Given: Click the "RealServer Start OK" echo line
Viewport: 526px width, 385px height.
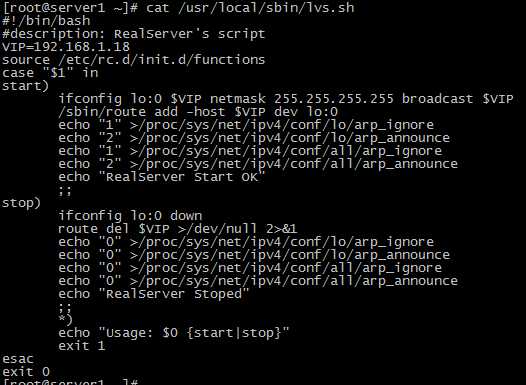Looking at the screenshot, I should pyautogui.click(x=162, y=177).
